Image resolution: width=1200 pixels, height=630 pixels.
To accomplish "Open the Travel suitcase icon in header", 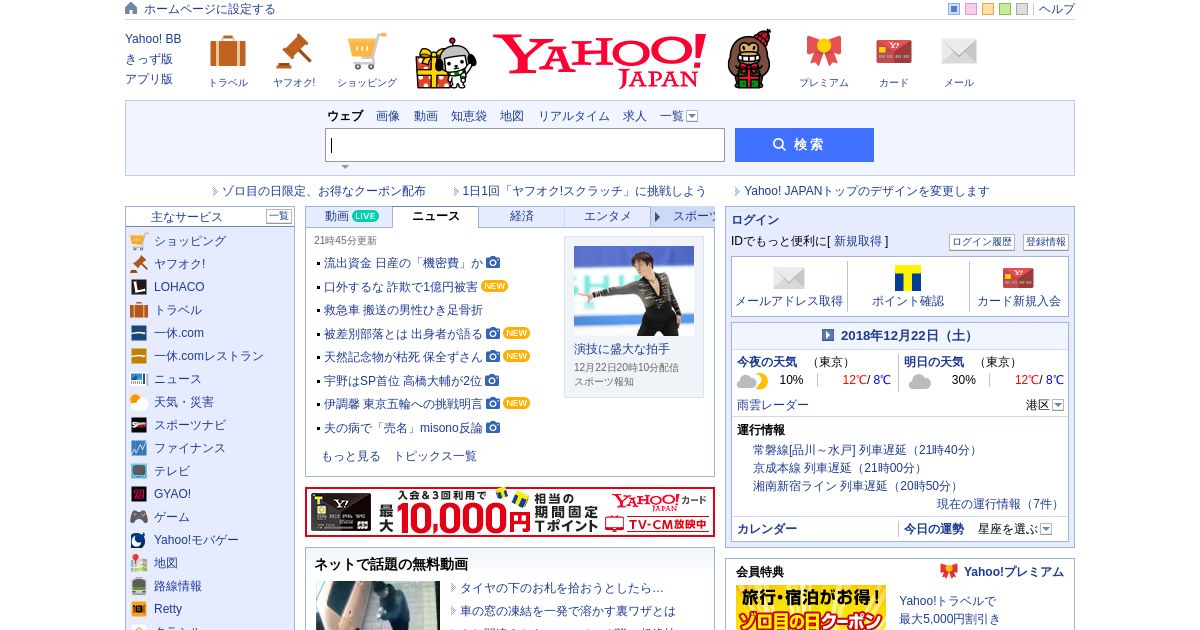I will click(x=228, y=51).
